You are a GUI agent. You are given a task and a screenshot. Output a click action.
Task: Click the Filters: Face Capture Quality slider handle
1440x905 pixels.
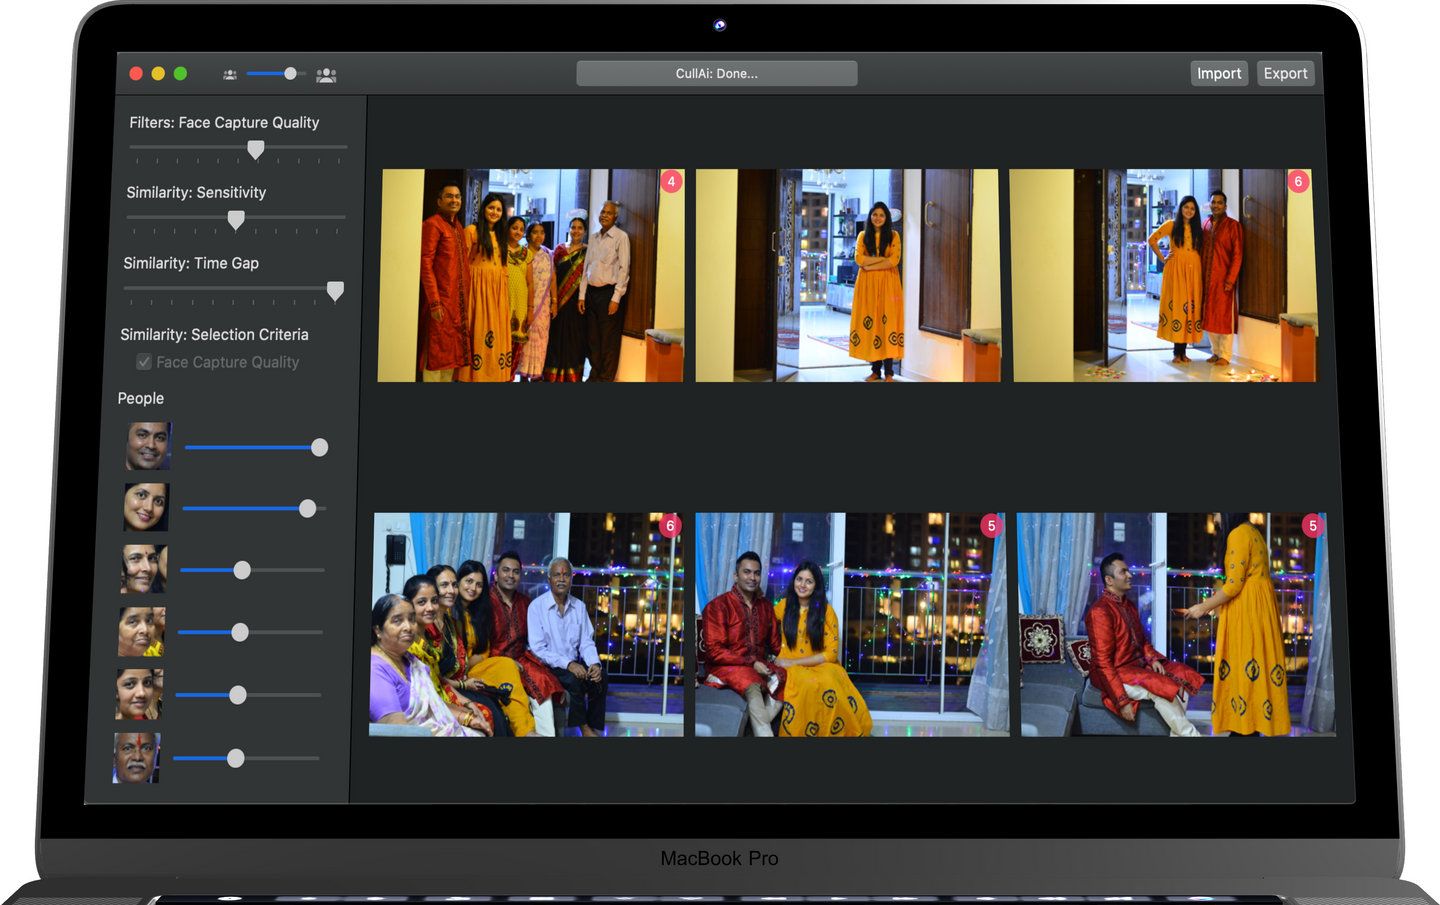point(256,149)
